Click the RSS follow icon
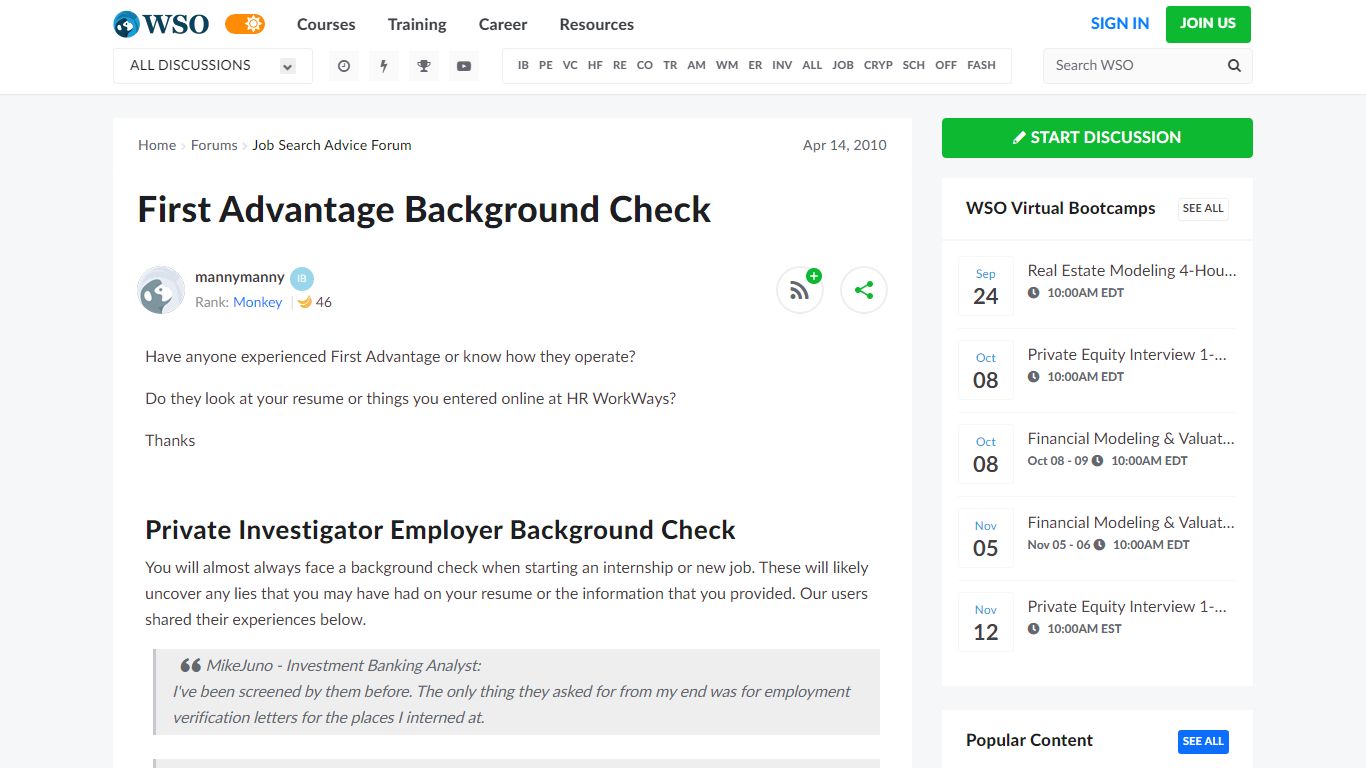The image size is (1366, 768). (800, 290)
